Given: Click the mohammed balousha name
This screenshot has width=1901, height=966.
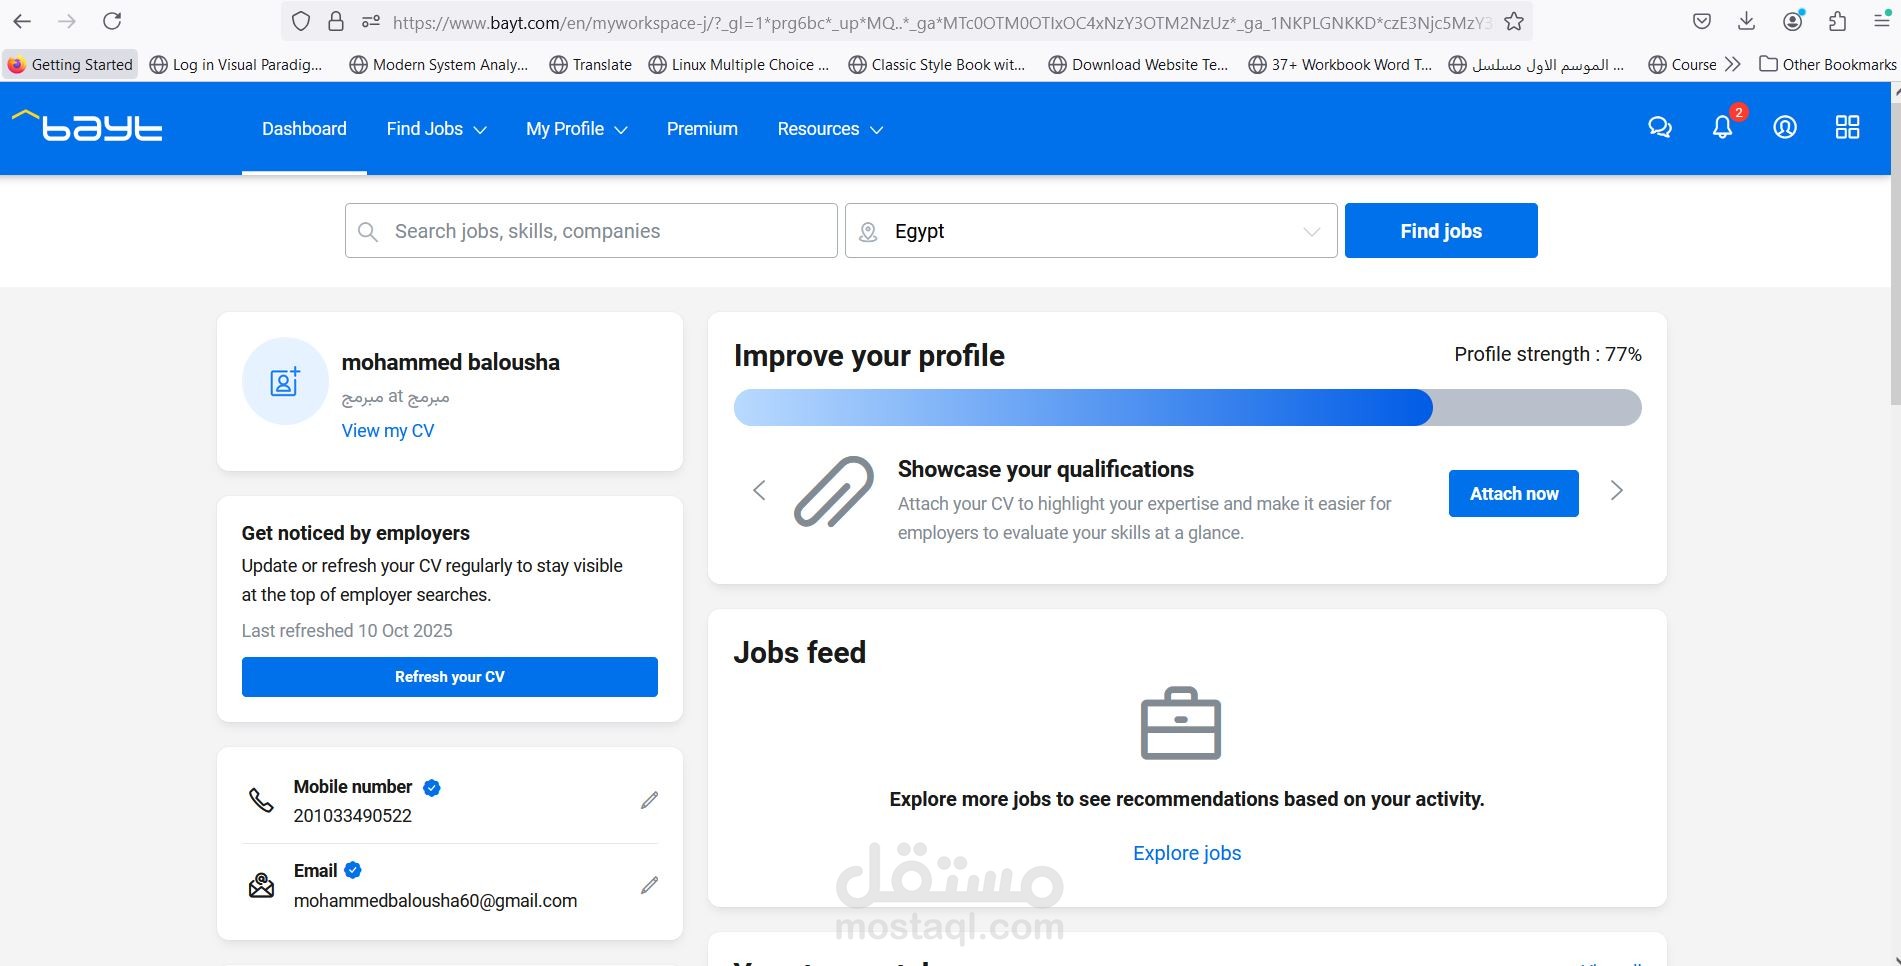Looking at the screenshot, I should pos(451,362).
